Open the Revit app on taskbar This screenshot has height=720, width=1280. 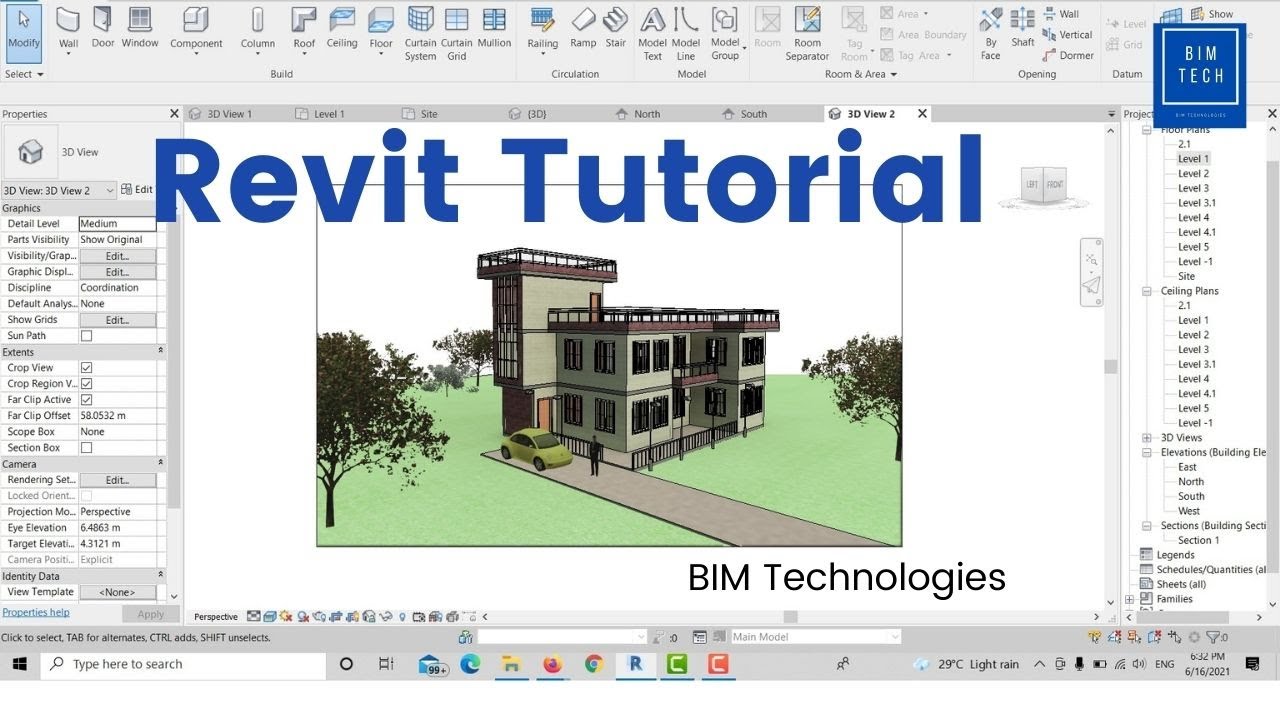tap(635, 664)
